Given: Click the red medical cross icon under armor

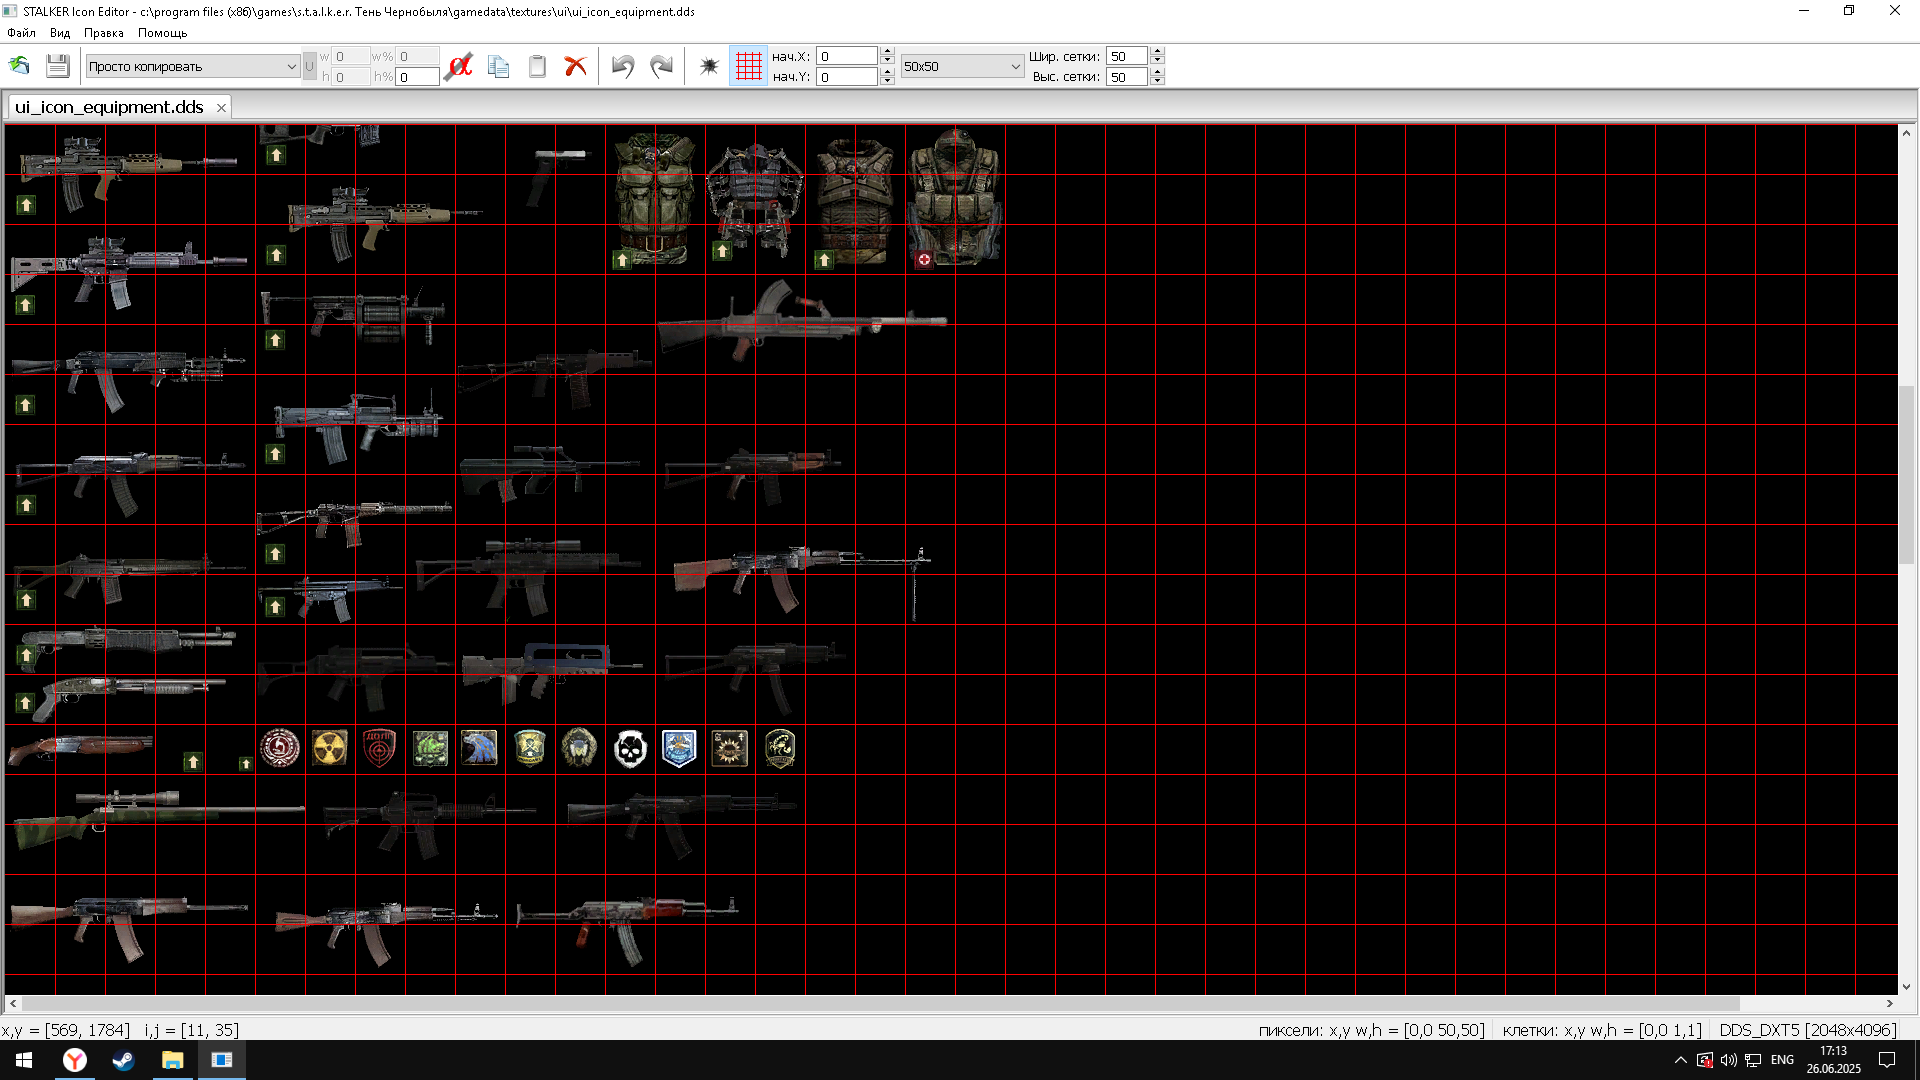Looking at the screenshot, I should (x=924, y=259).
